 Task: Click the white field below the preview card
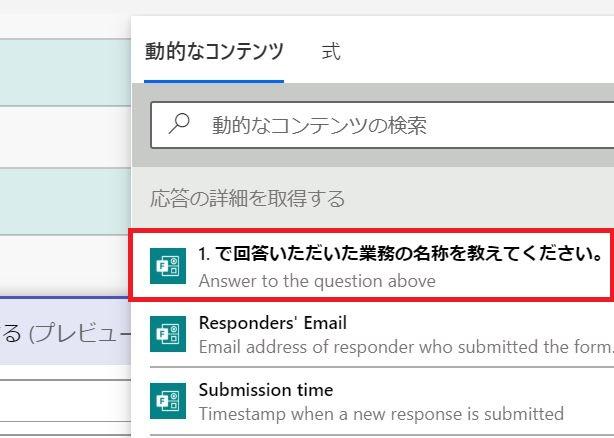[x=65, y=401]
